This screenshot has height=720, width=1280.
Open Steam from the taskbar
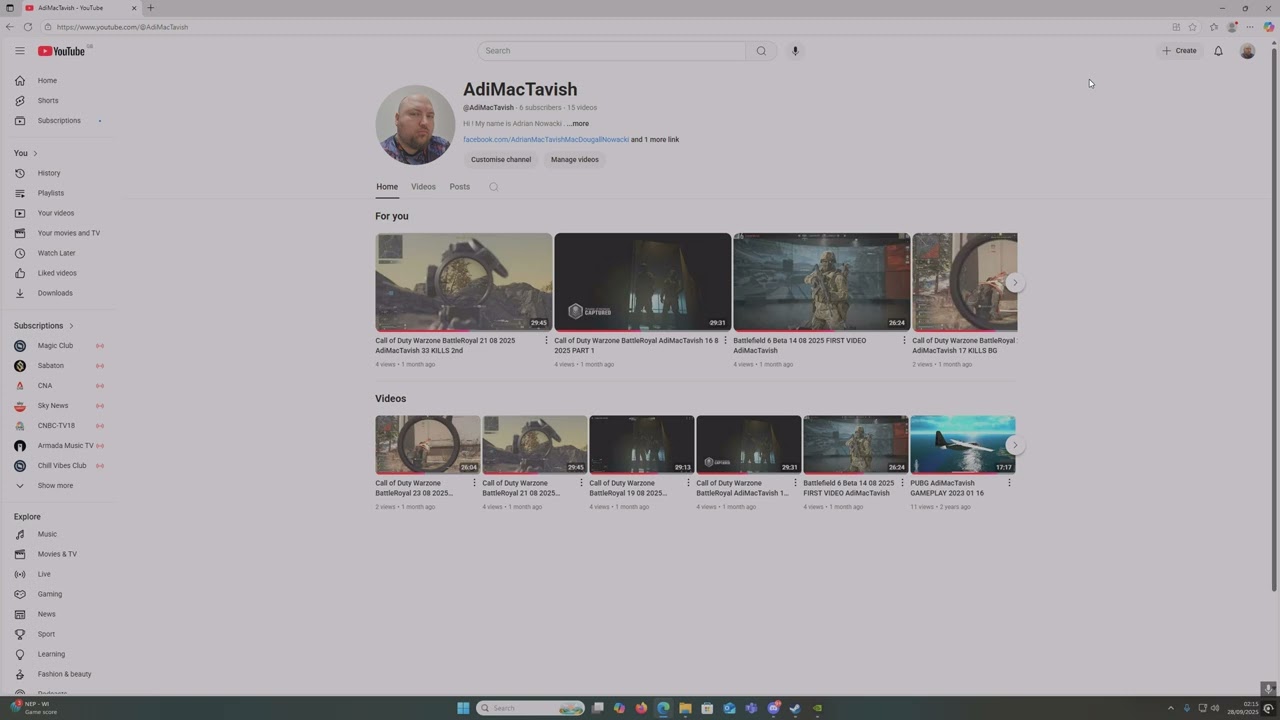(x=795, y=708)
